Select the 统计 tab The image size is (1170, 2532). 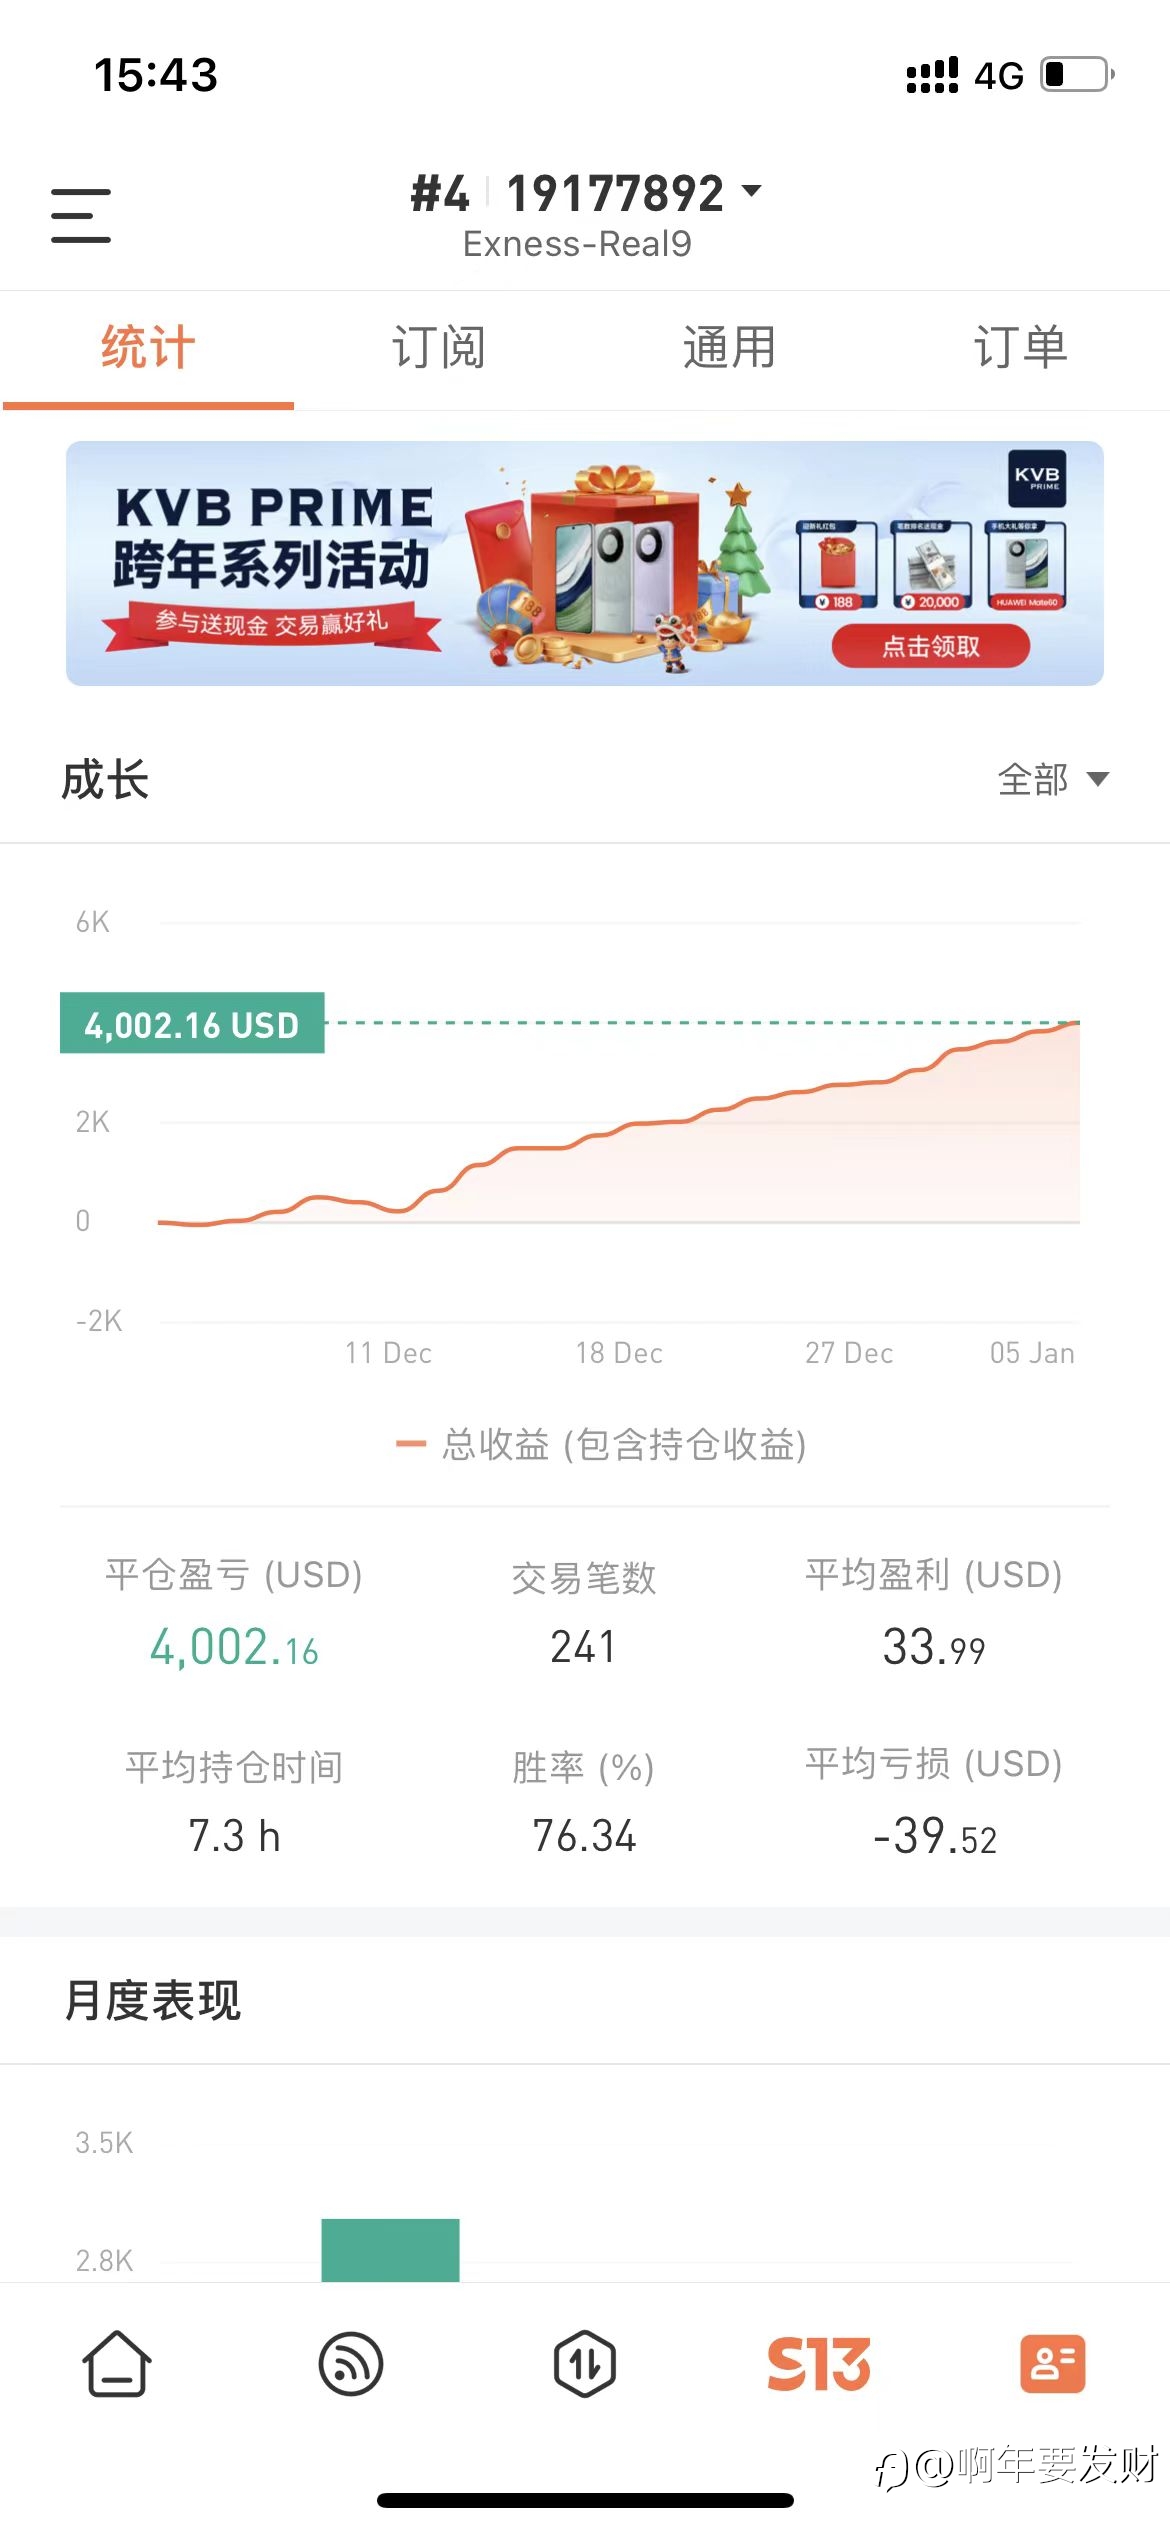[x=148, y=348]
